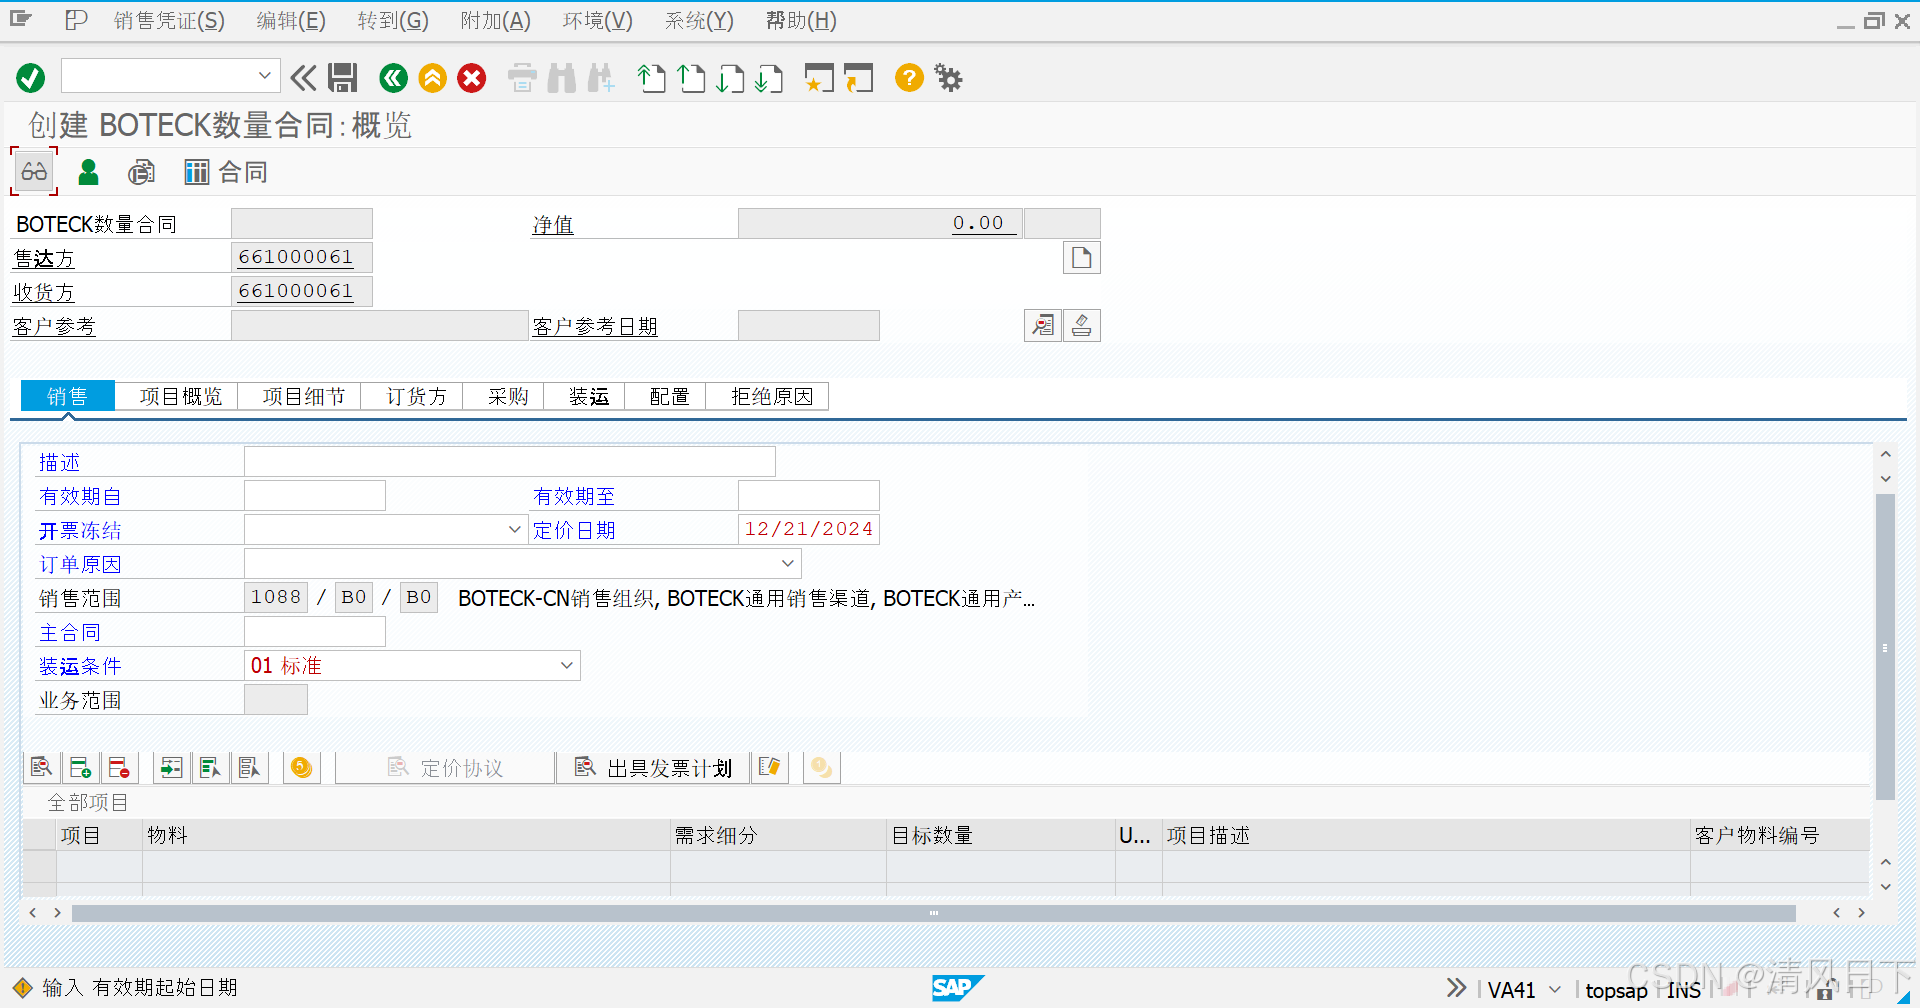This screenshot has height=1008, width=1920.
Task: Click the red Cancel X icon
Action: [x=472, y=78]
